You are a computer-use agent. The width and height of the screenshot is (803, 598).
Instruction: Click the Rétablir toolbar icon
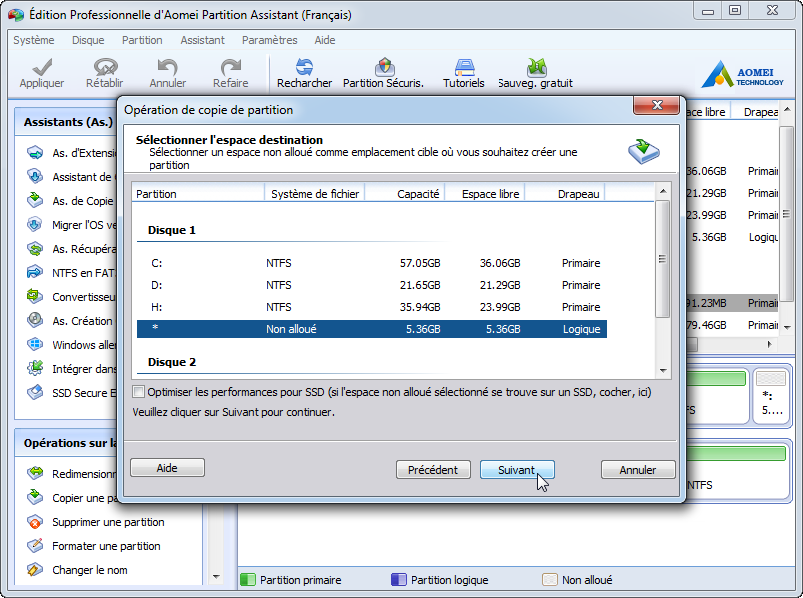click(x=105, y=67)
